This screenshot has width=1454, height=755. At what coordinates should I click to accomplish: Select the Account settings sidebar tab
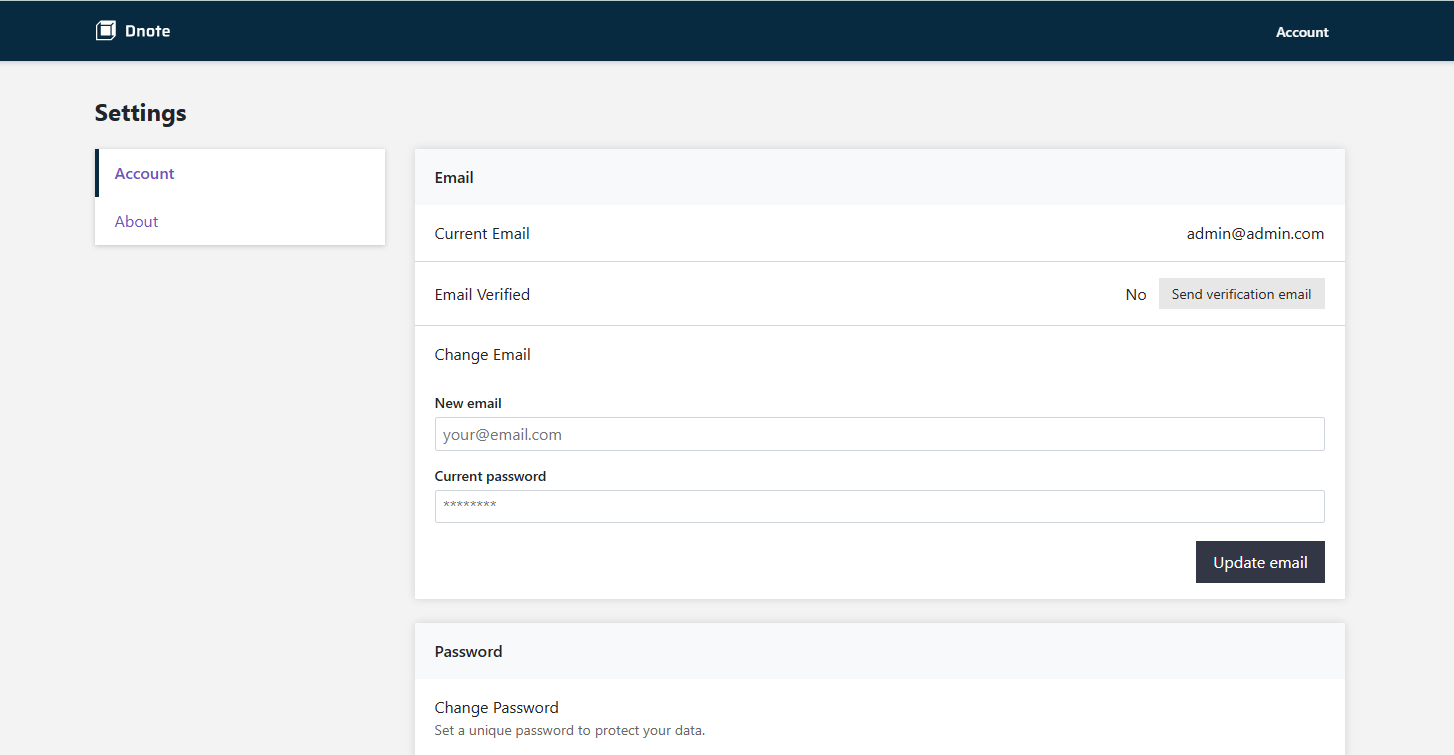(240, 173)
